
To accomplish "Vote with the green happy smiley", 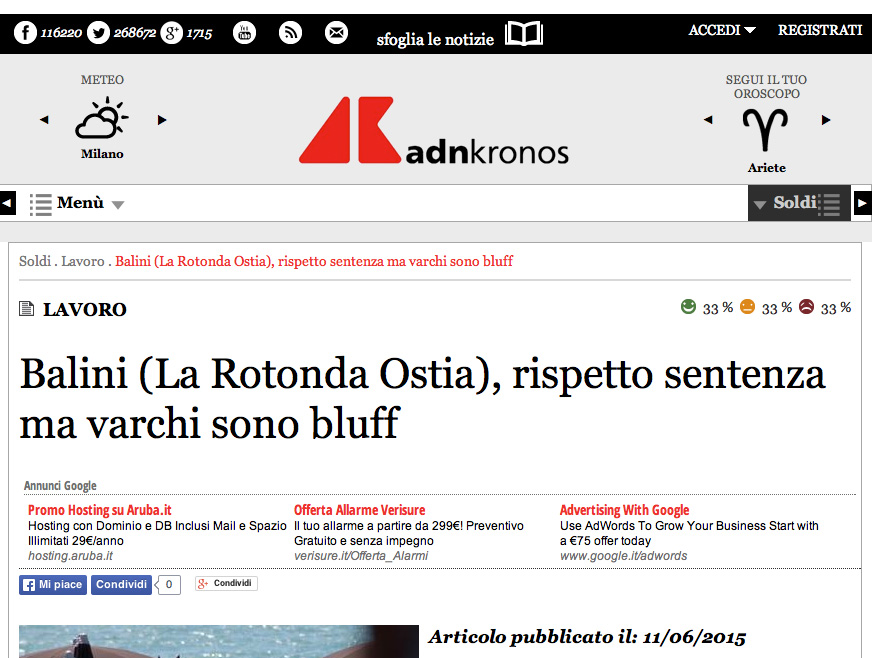I will (x=688, y=306).
